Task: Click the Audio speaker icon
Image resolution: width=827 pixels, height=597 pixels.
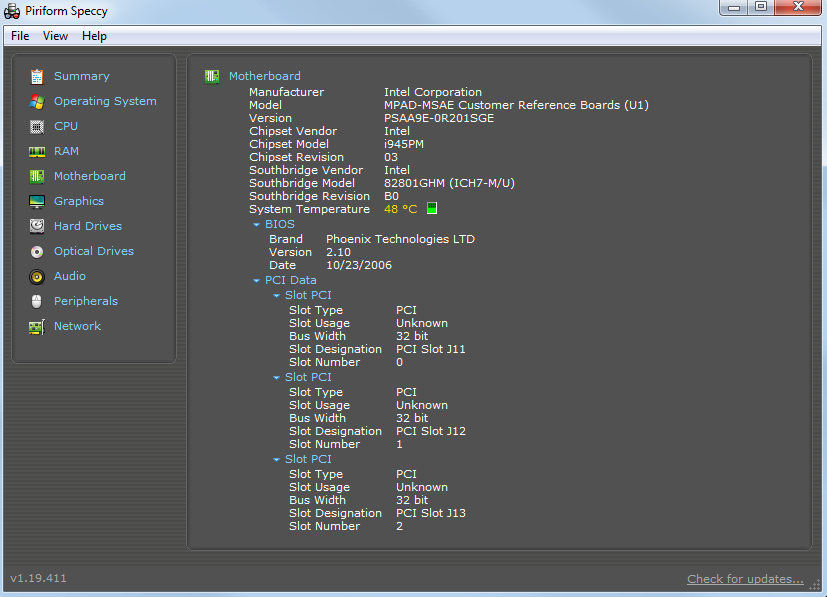Action: pos(37,276)
